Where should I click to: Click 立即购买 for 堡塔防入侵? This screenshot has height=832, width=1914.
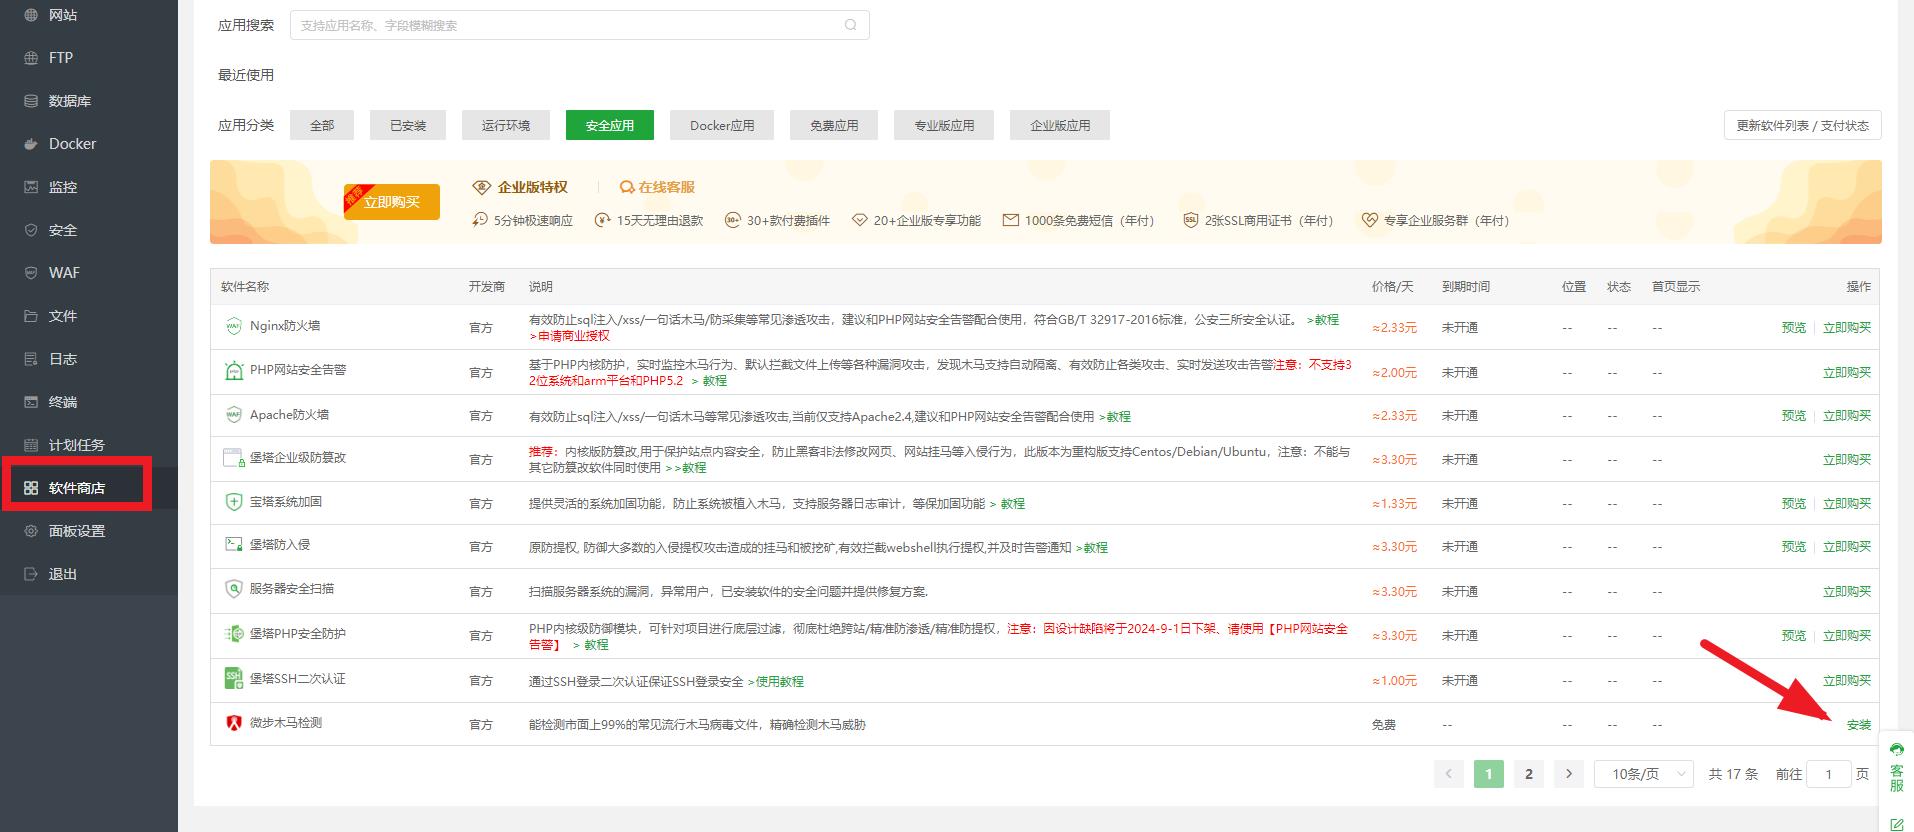(1846, 547)
